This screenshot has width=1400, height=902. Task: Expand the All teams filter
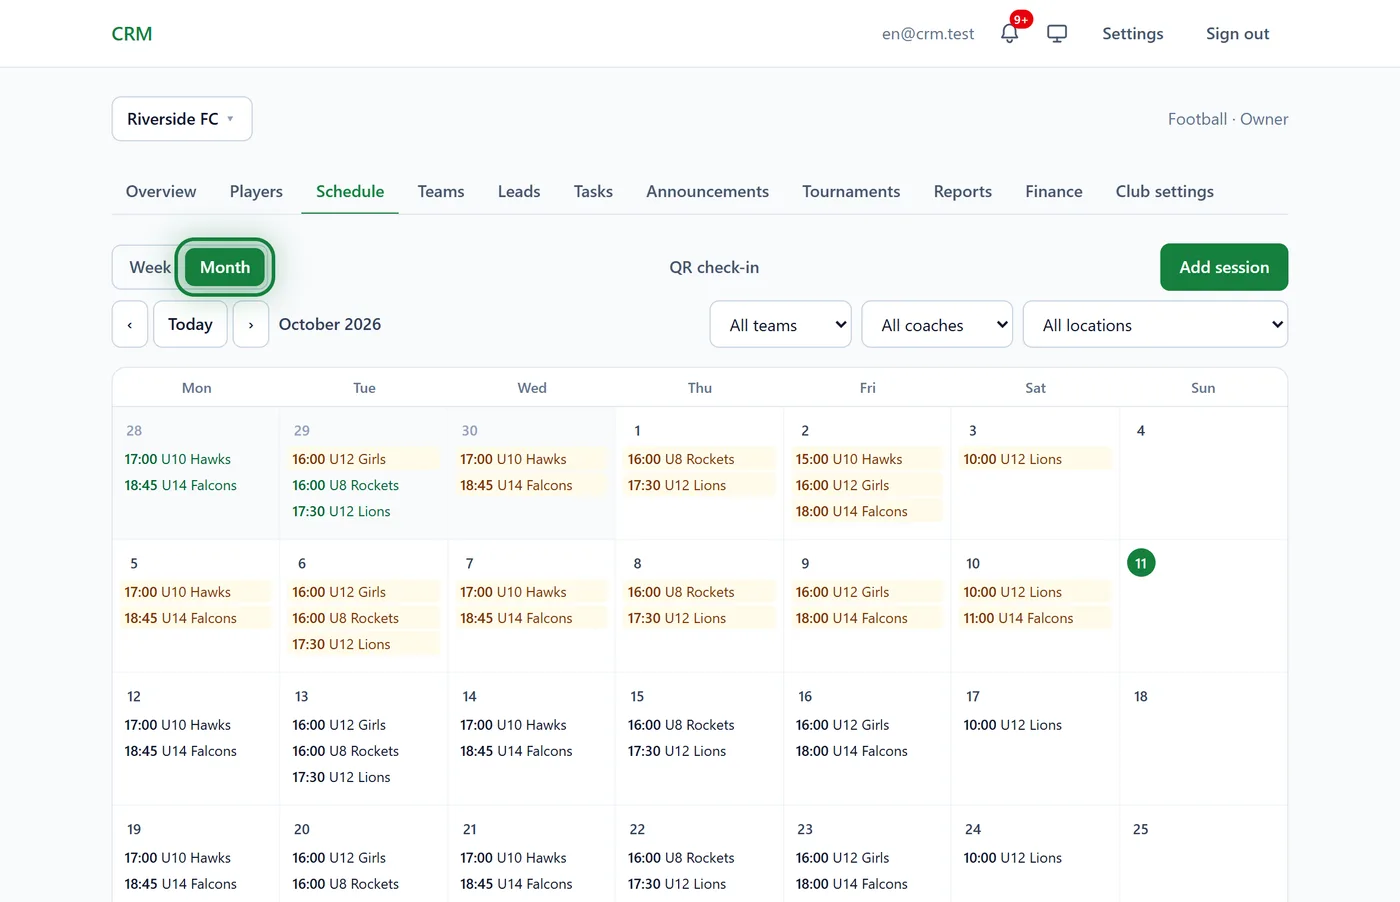pos(780,324)
